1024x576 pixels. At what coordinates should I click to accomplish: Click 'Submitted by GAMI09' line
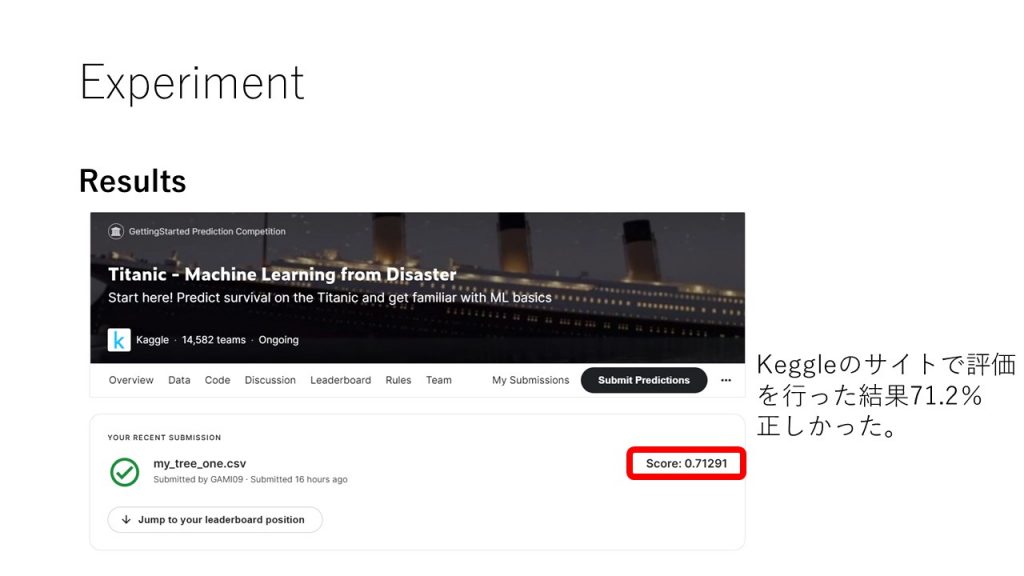pyautogui.click(x=250, y=479)
